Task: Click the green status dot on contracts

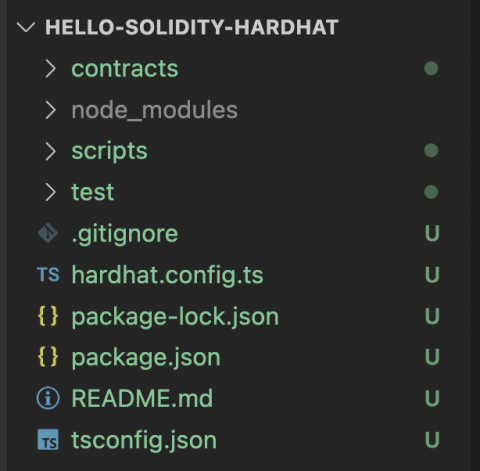Action: [431, 69]
